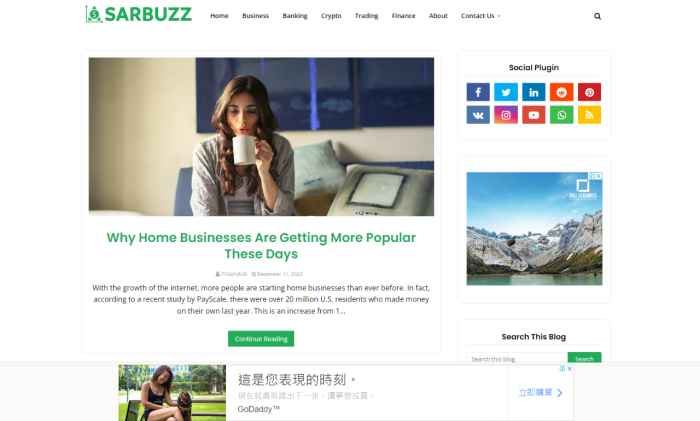Open the RSS feed icon
Screen dimensions: 700x421
coord(589,115)
